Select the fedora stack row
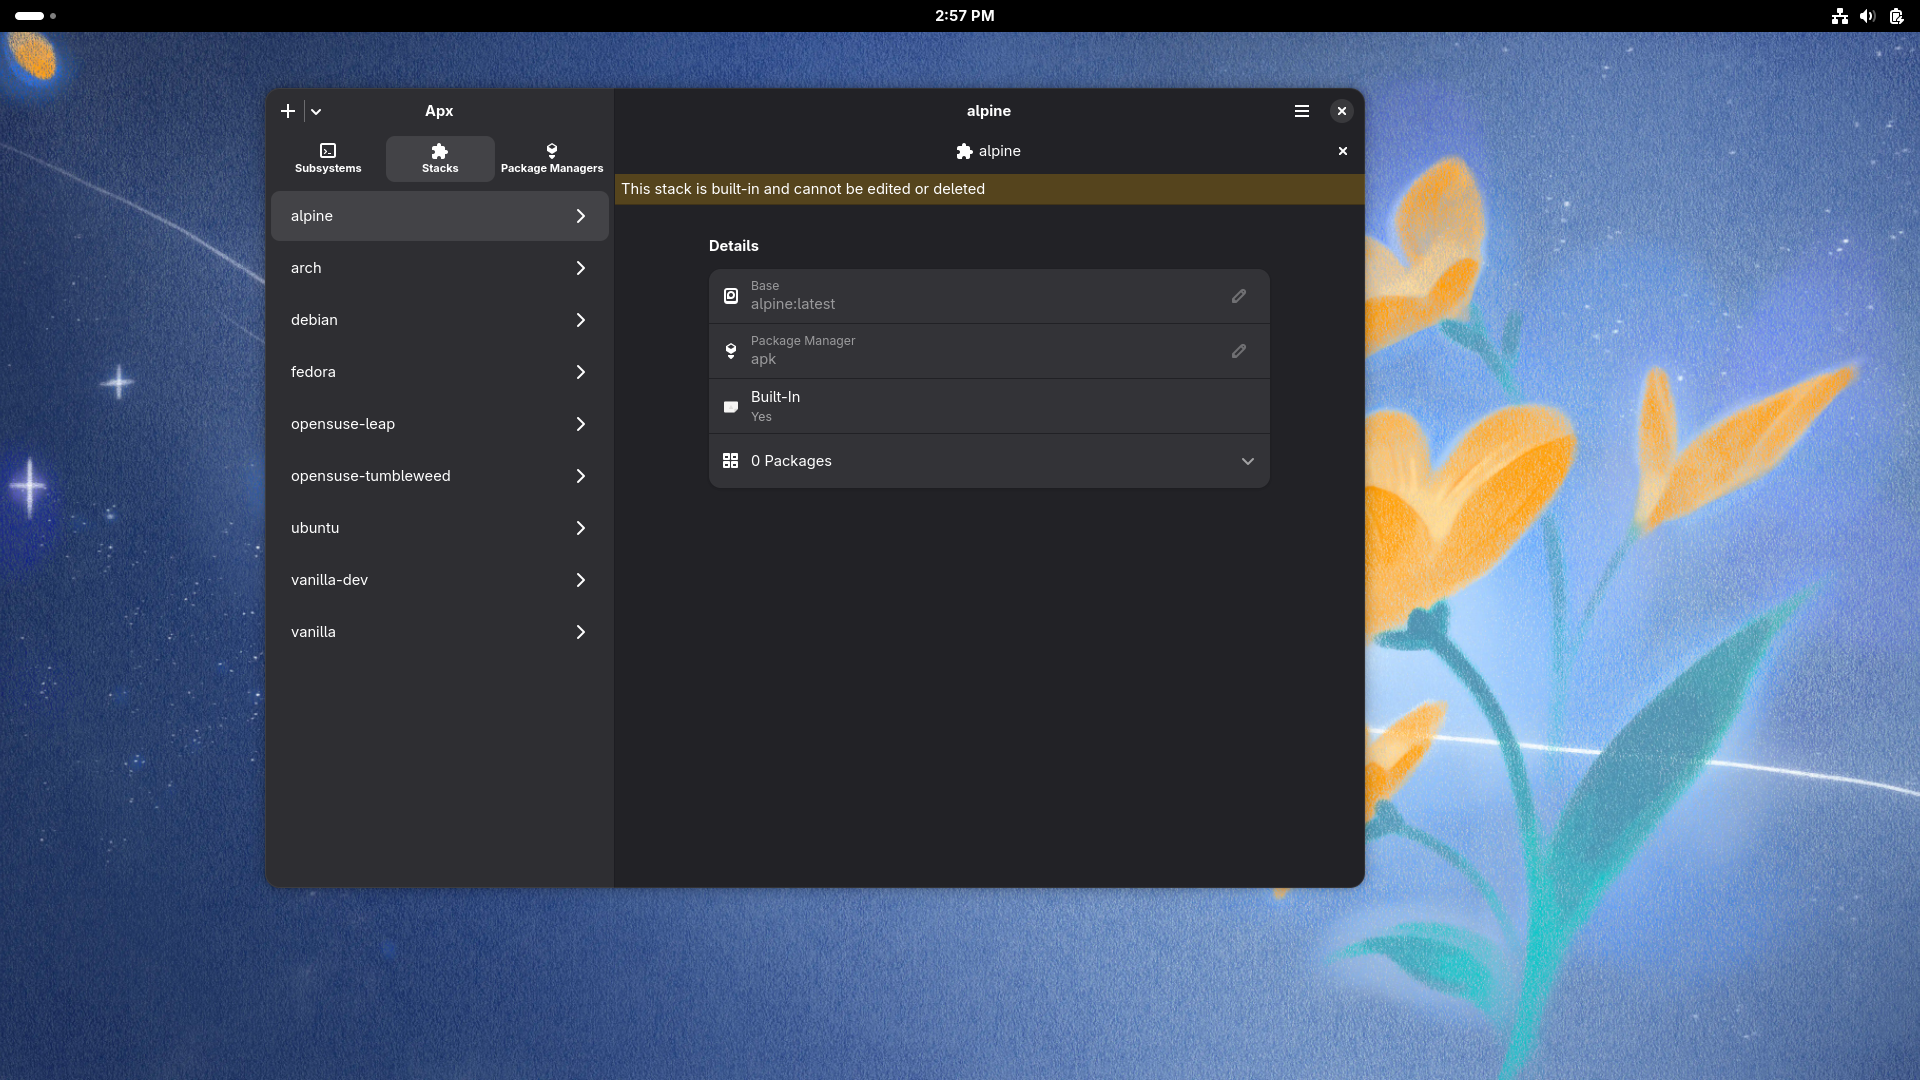 [x=440, y=372]
